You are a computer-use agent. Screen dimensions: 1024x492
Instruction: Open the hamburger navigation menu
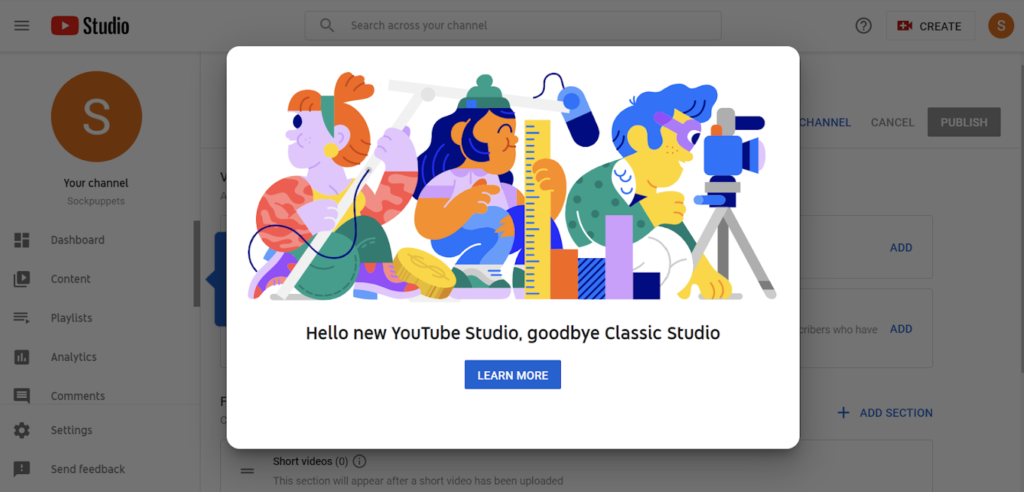21,26
